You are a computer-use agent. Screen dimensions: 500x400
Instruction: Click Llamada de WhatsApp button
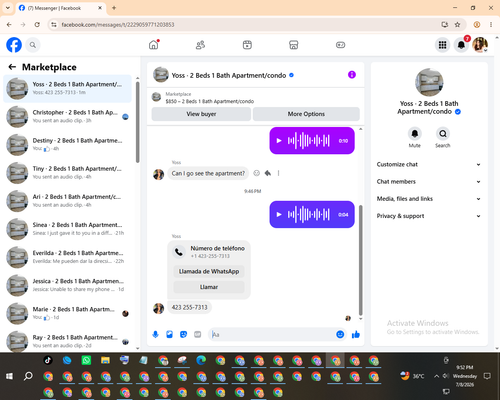(209, 271)
